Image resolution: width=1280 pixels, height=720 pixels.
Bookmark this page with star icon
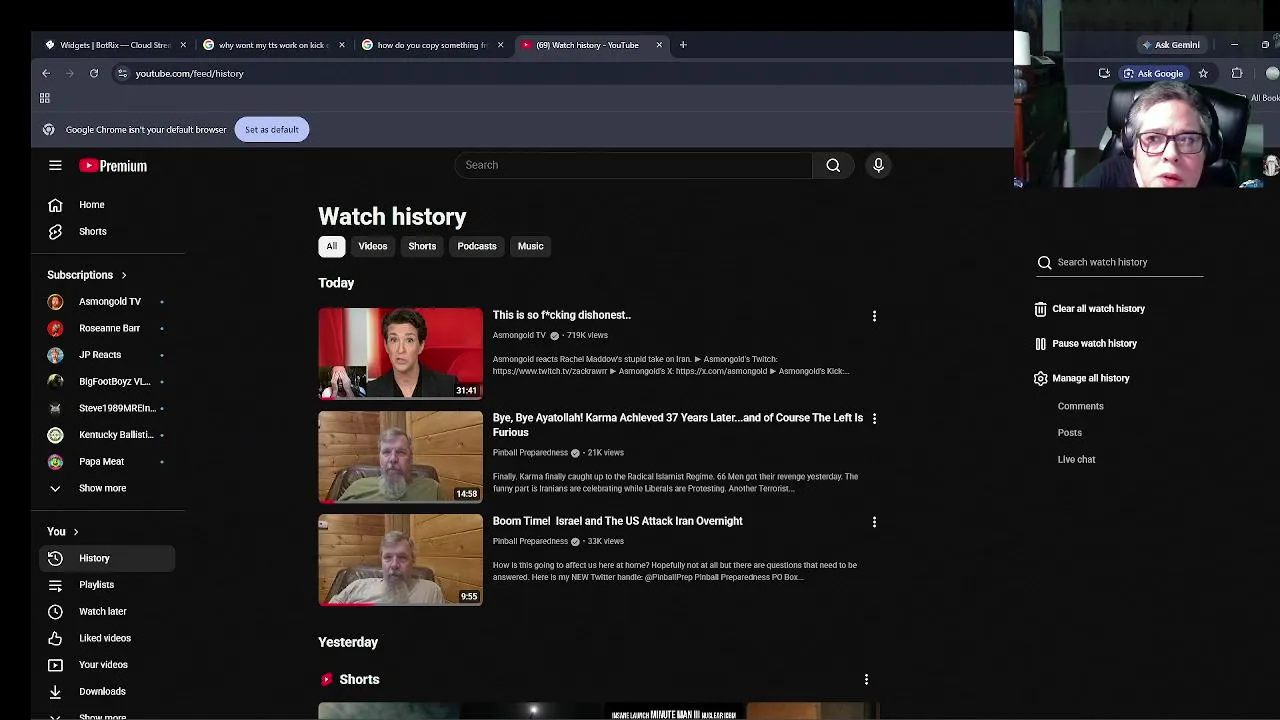[x=1203, y=73]
